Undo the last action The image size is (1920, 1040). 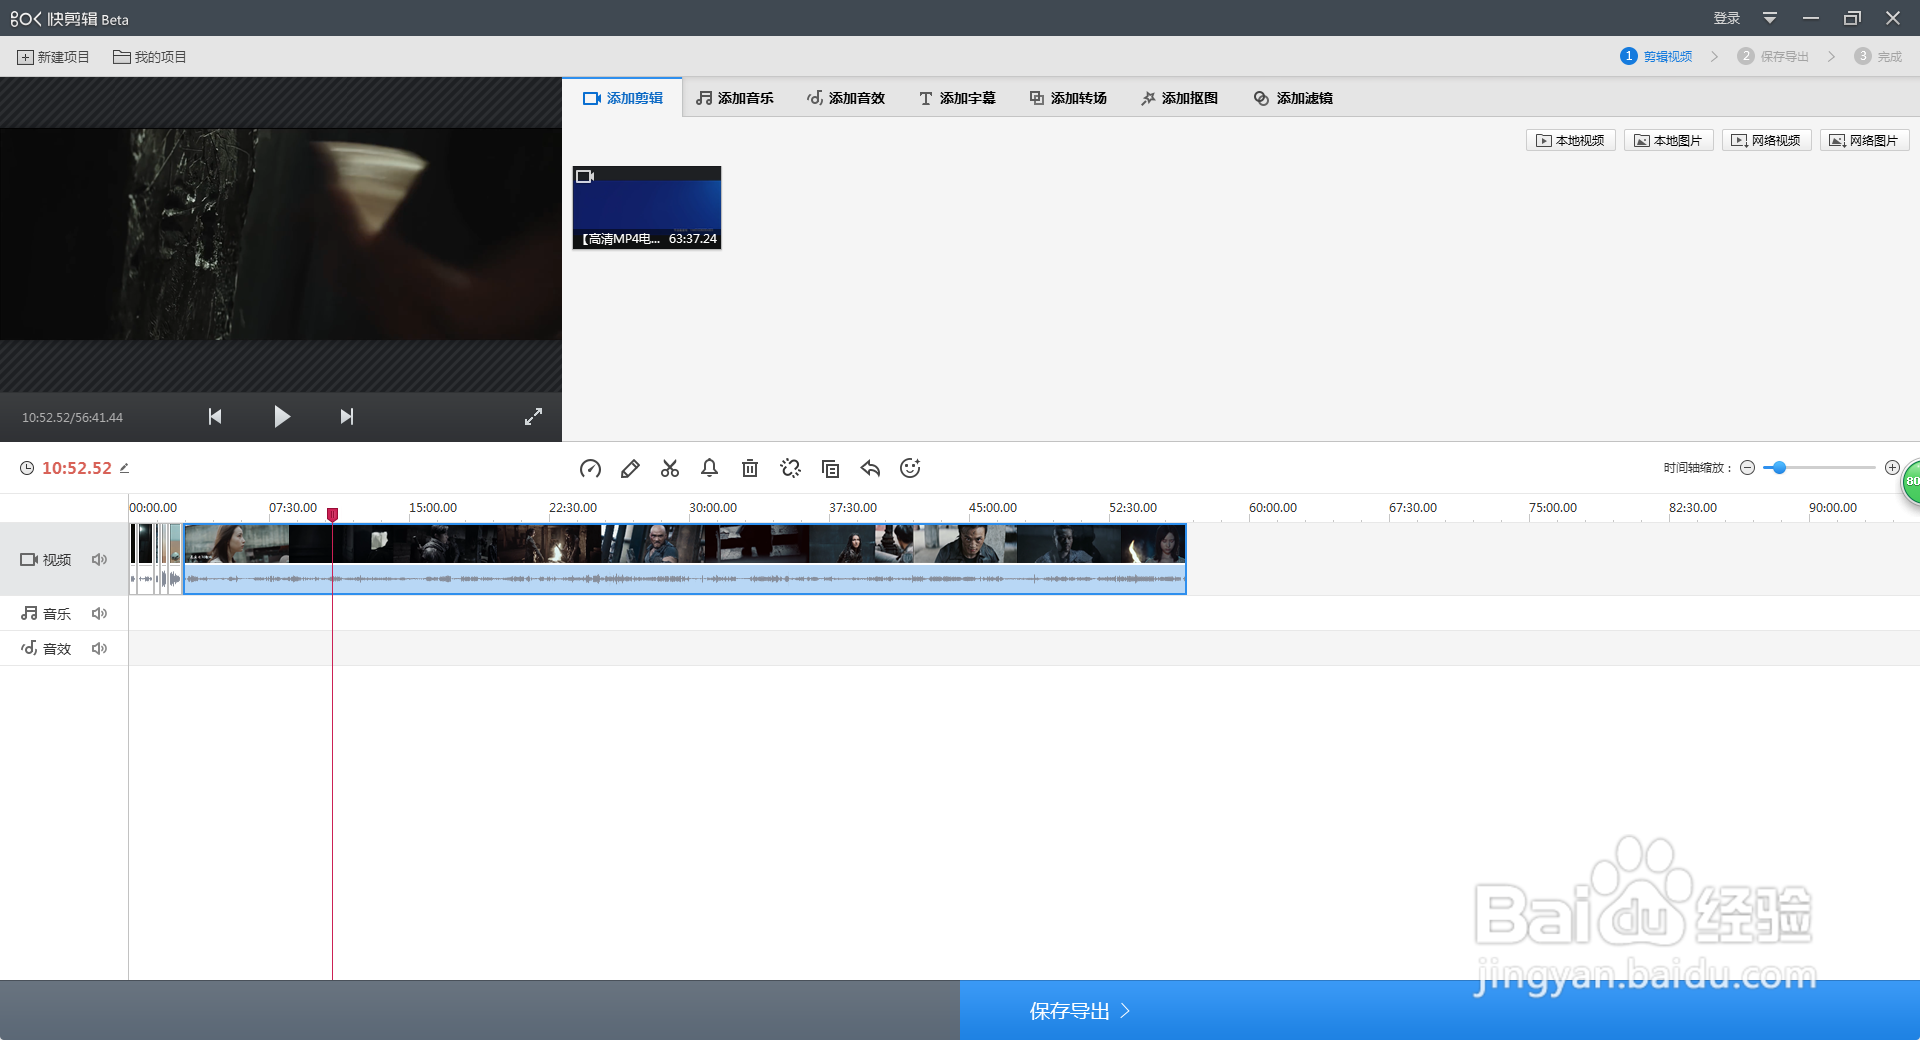point(870,468)
